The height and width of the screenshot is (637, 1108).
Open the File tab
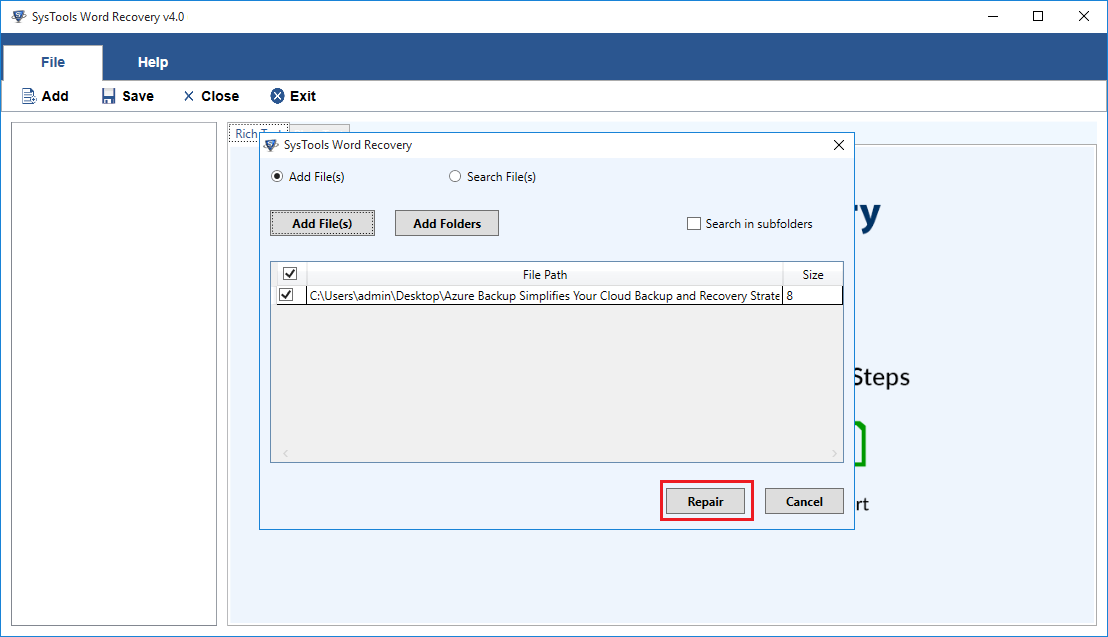(x=53, y=62)
